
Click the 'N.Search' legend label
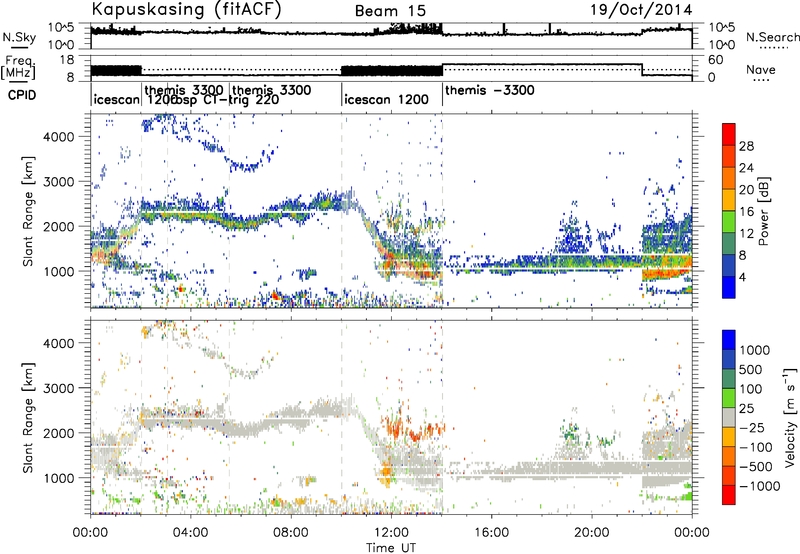point(772,37)
